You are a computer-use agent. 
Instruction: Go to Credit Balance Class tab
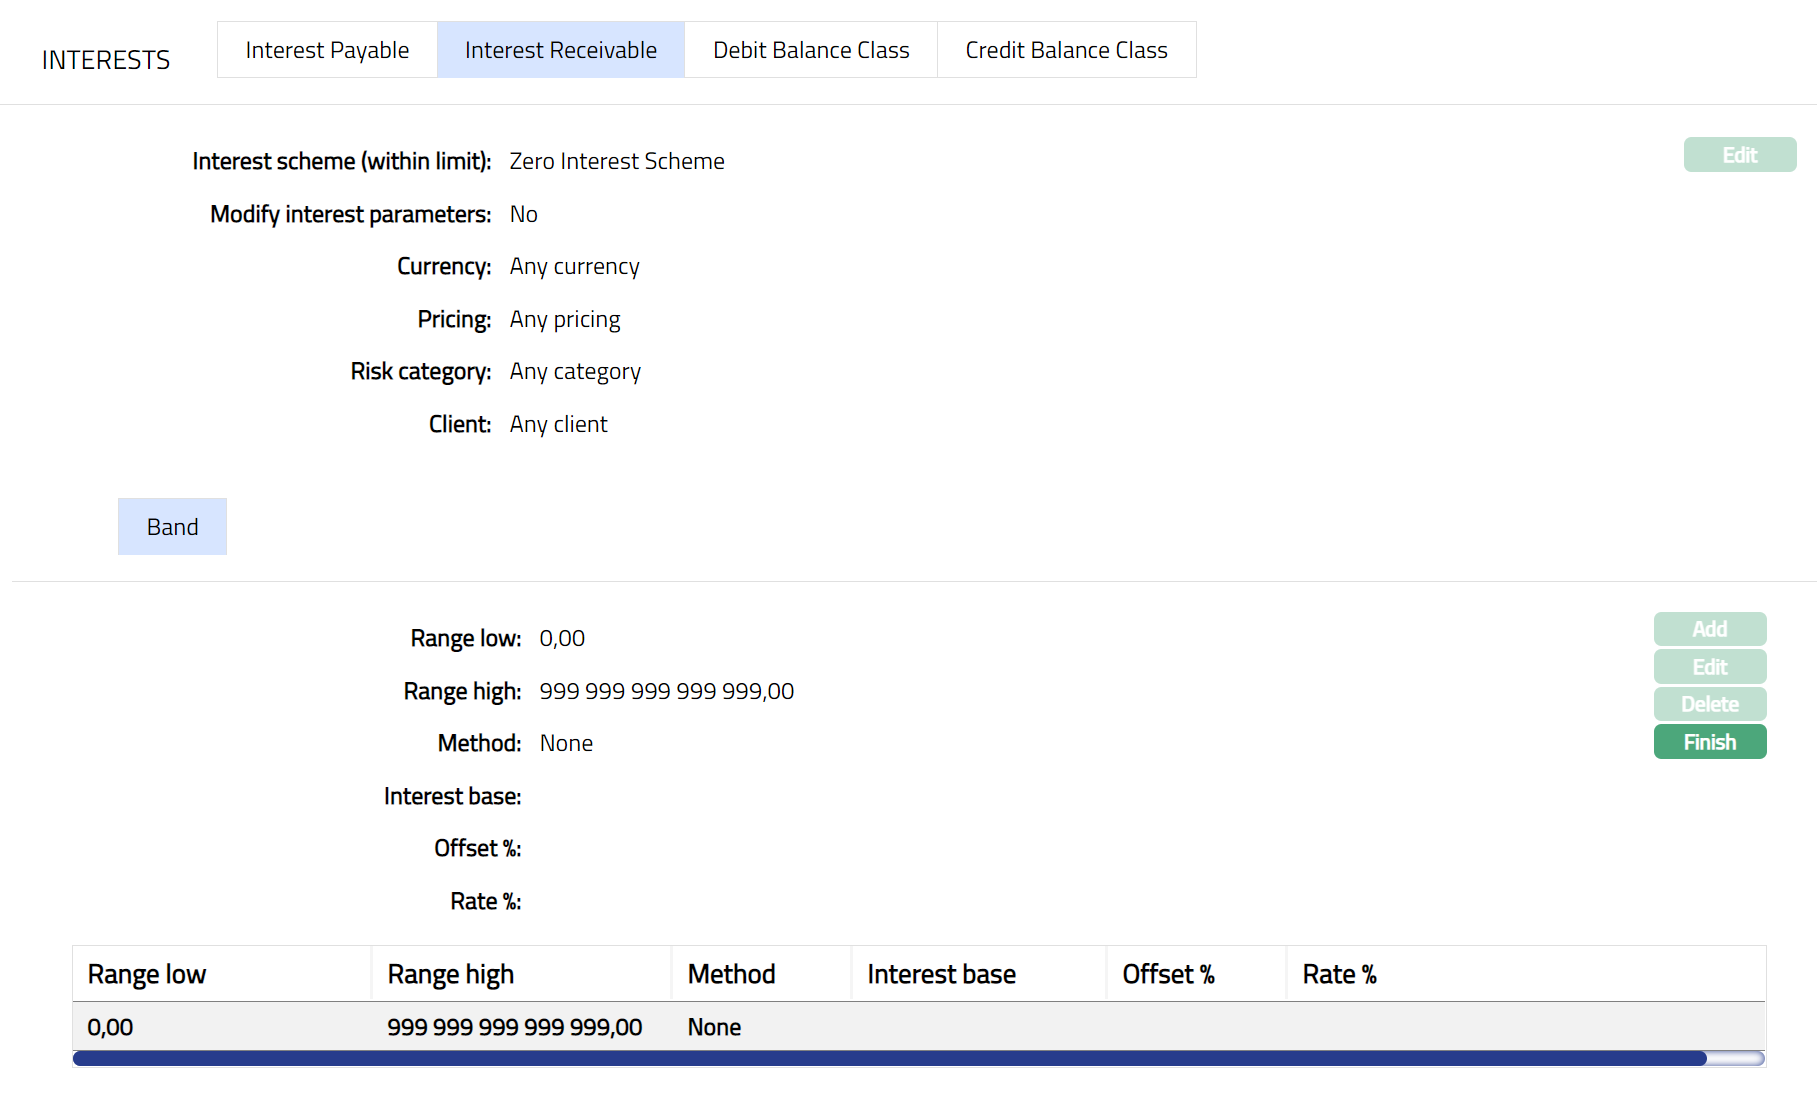click(x=1066, y=50)
